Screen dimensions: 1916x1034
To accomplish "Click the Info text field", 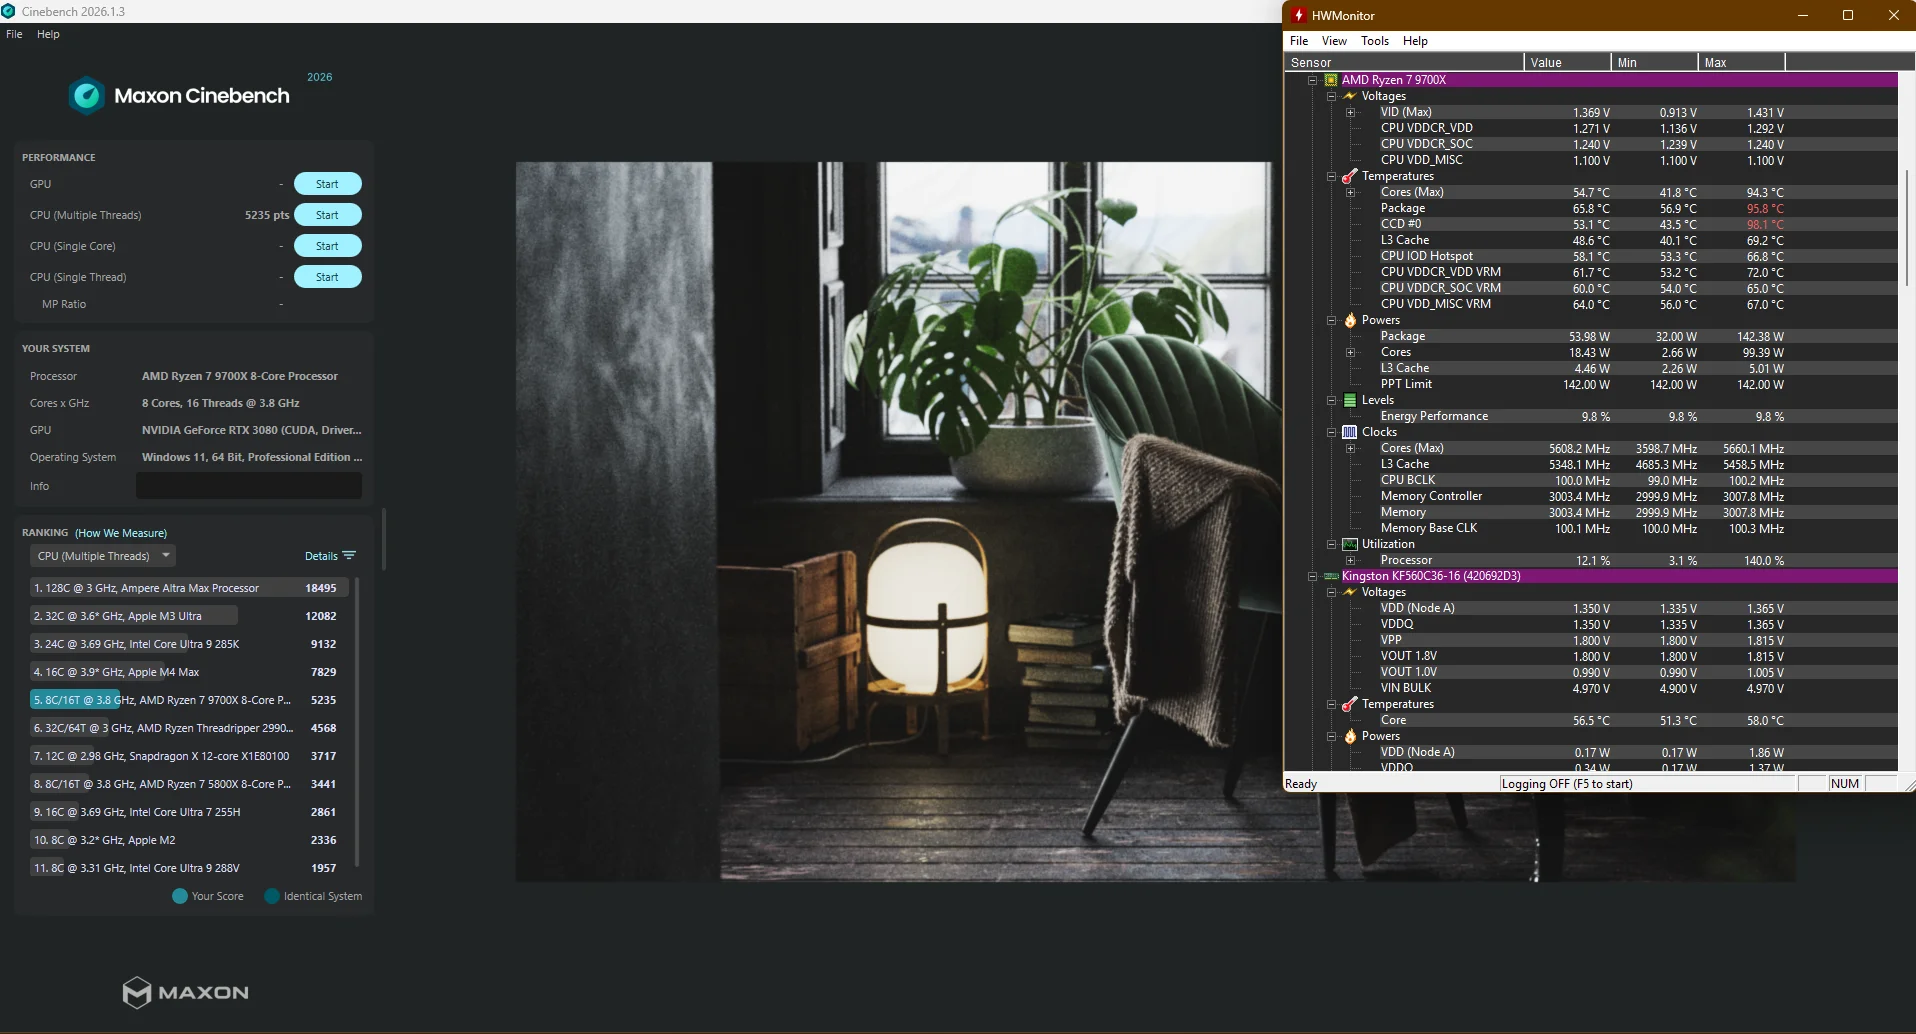I will coord(249,486).
